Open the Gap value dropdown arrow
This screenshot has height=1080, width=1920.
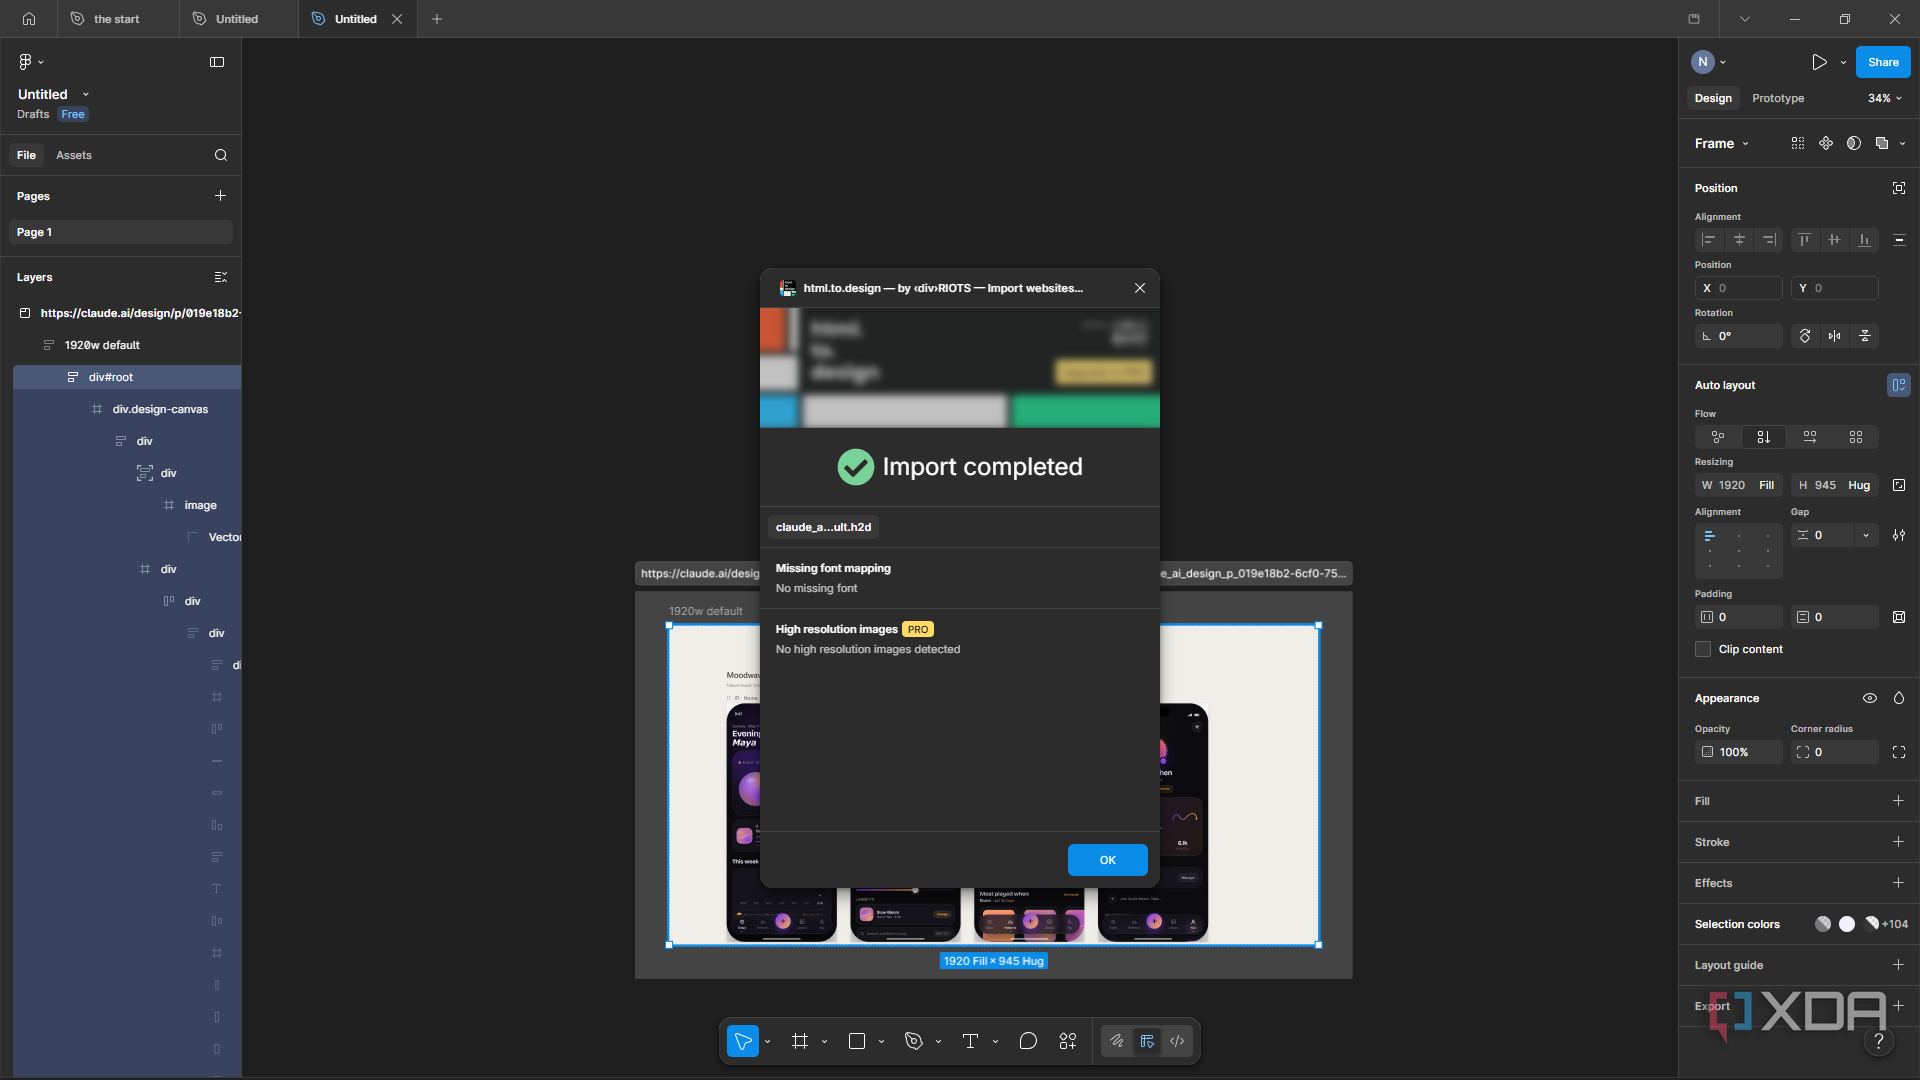point(1866,535)
